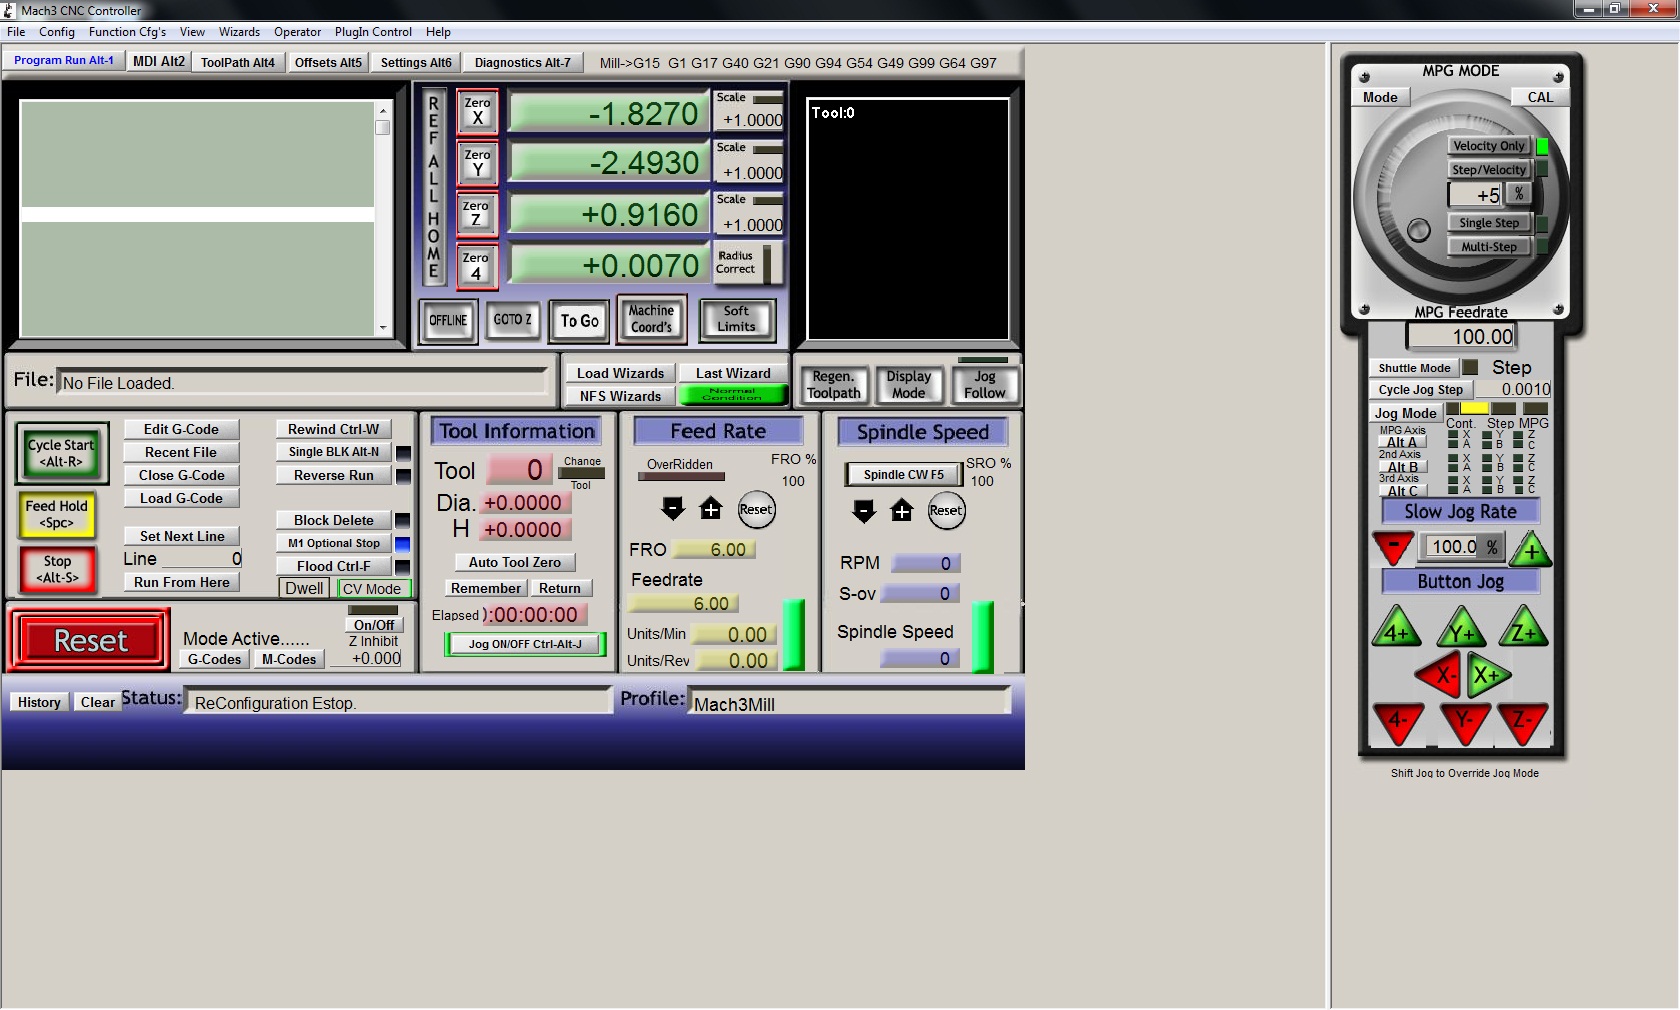Open the File menu
1680x1010 pixels.
coord(16,32)
